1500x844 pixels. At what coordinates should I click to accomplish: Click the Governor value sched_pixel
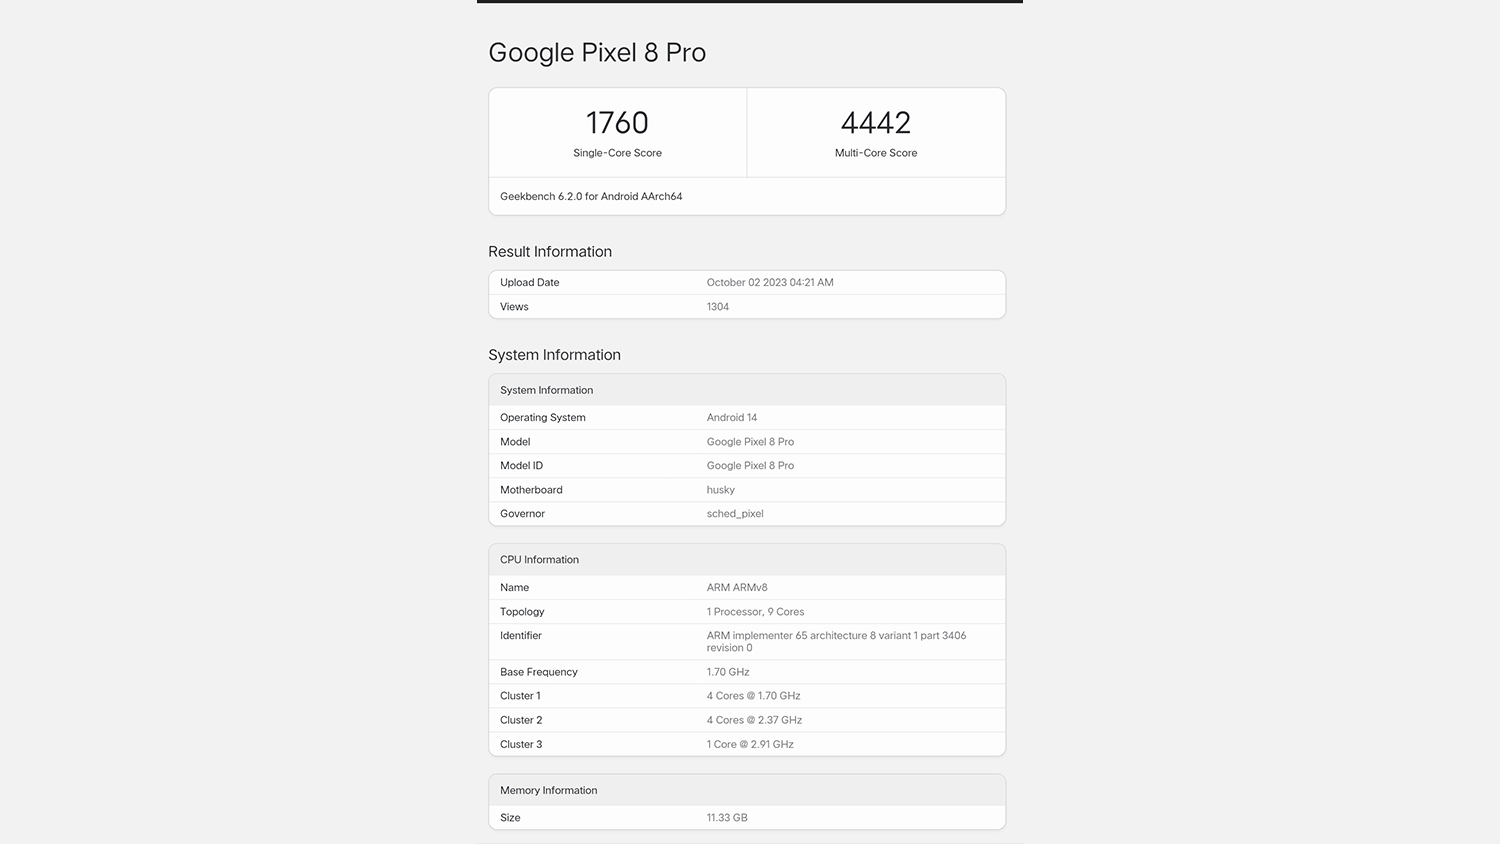(x=735, y=514)
